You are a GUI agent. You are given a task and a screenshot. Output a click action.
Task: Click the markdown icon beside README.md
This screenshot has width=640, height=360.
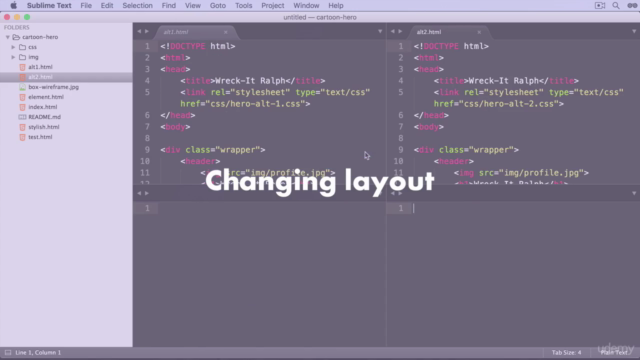point(22,117)
